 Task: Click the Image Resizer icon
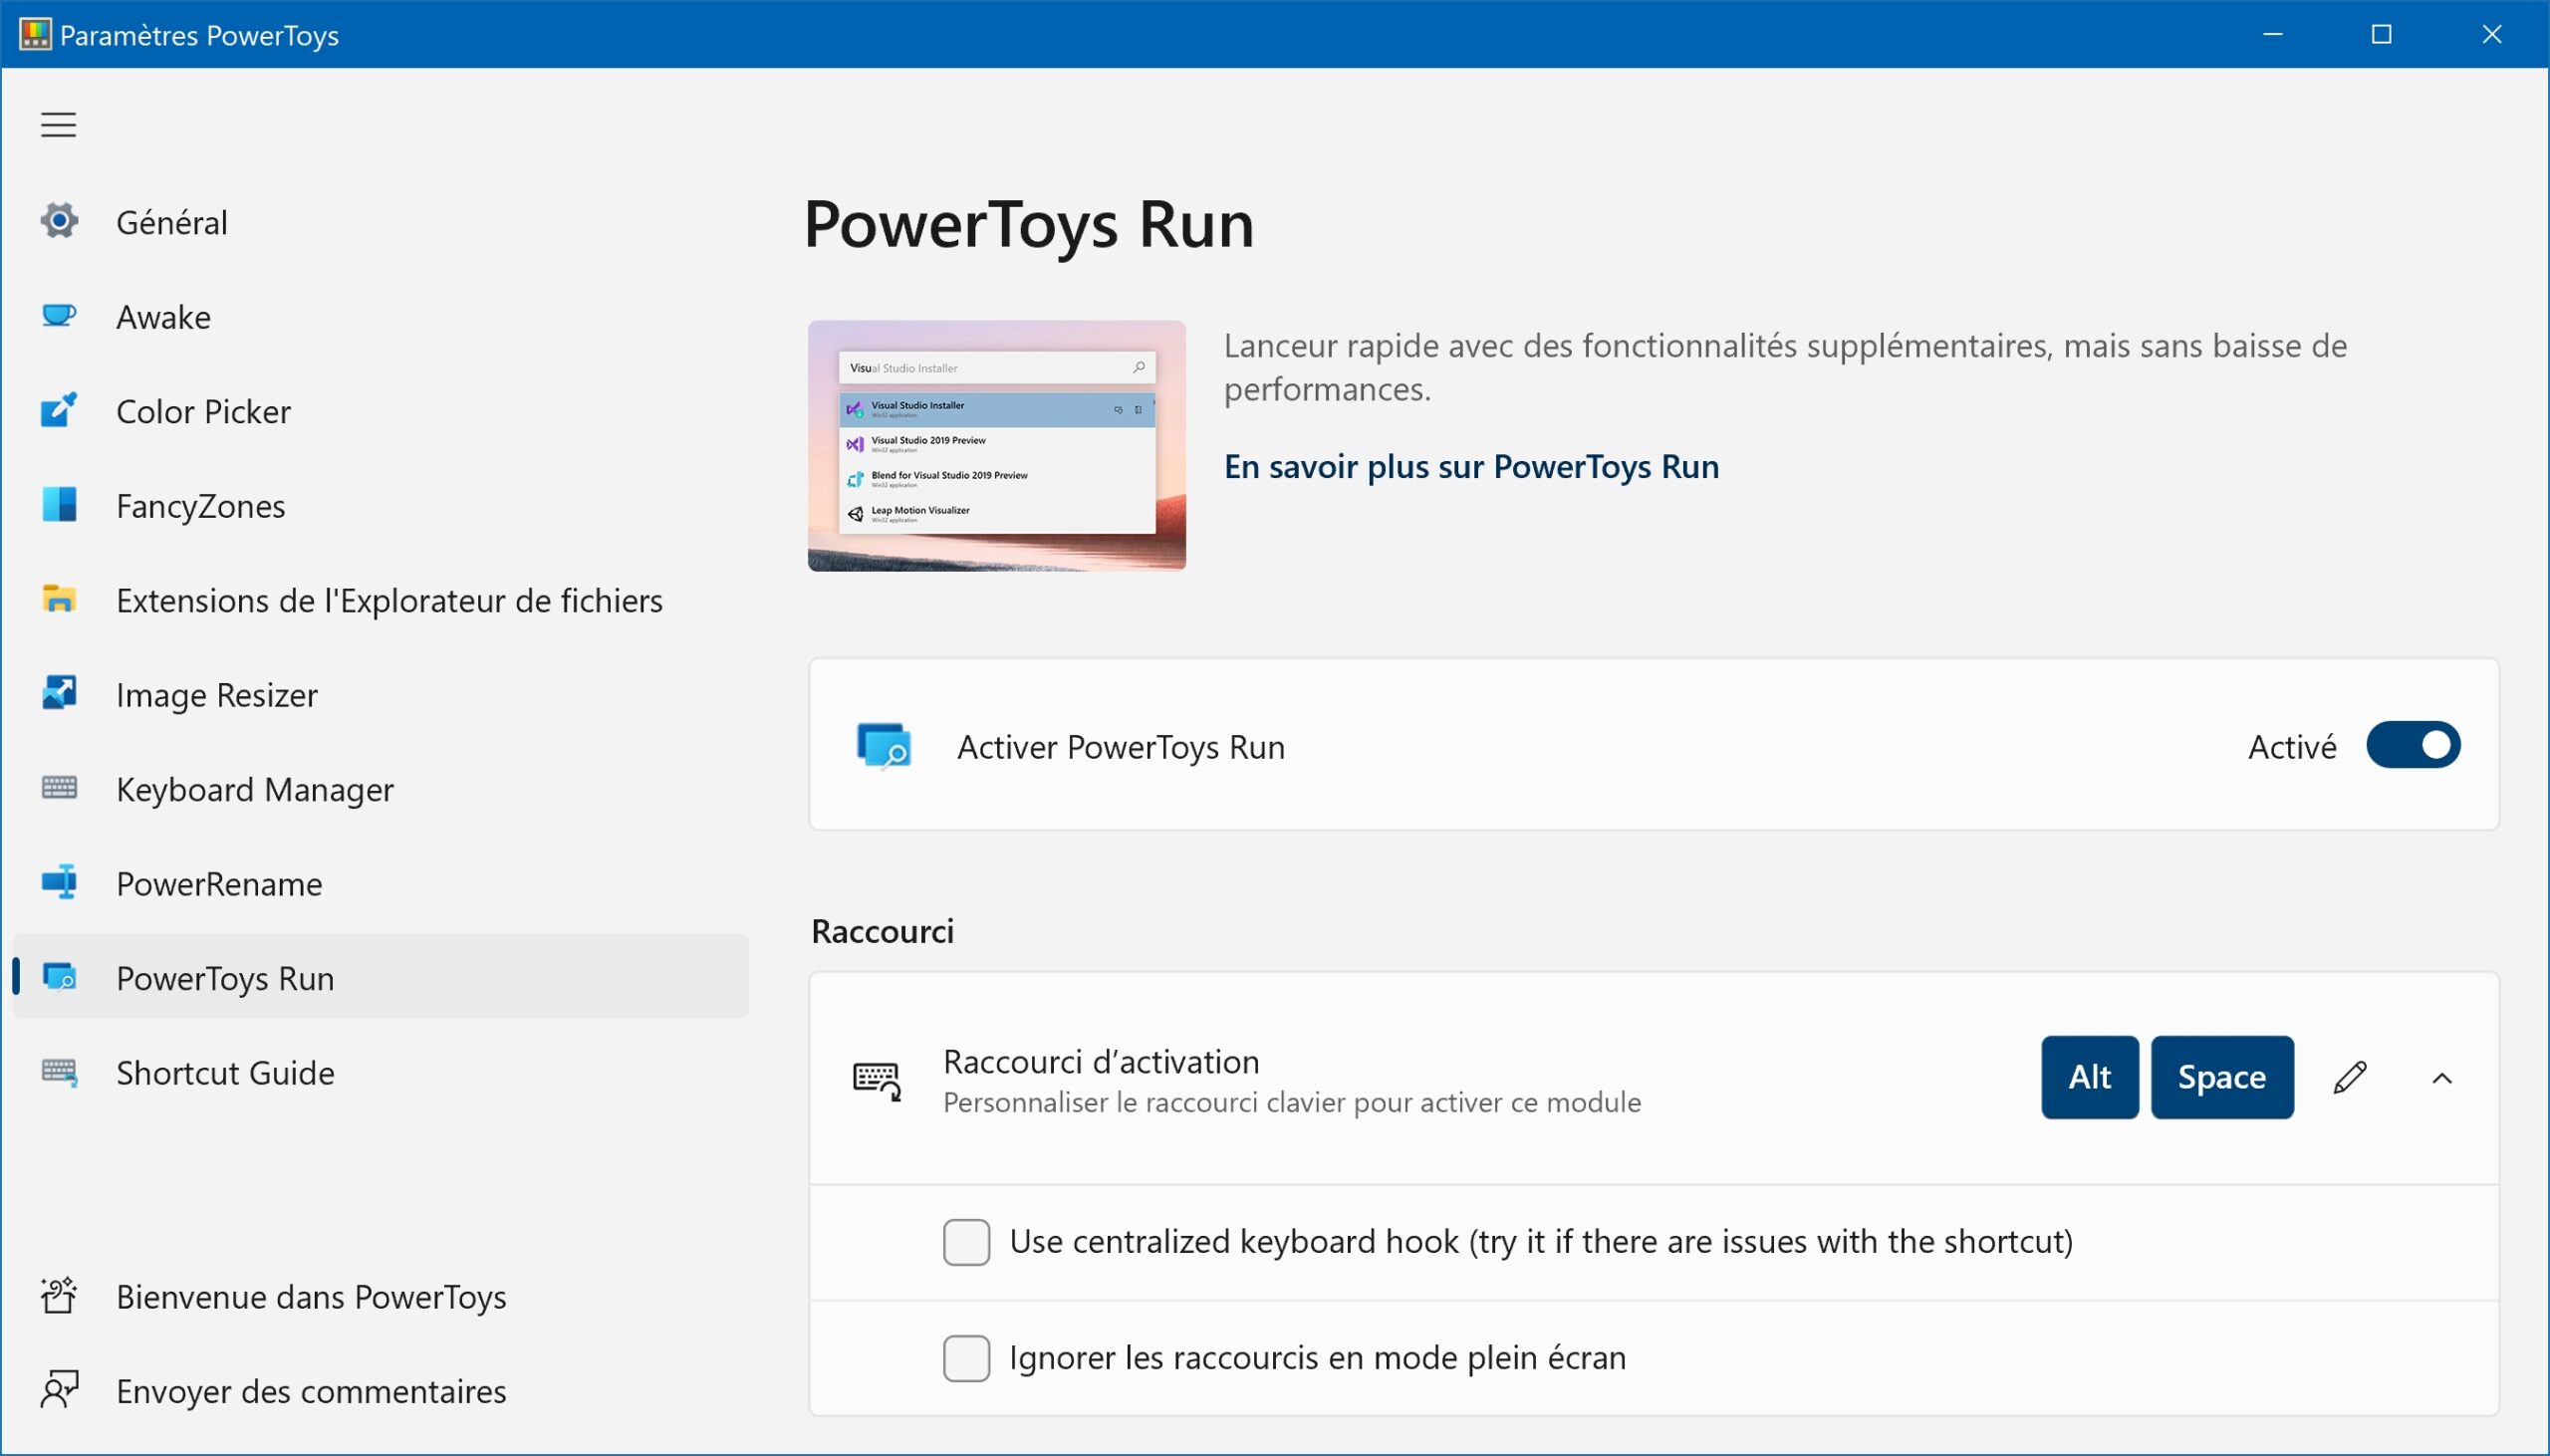point(59,693)
